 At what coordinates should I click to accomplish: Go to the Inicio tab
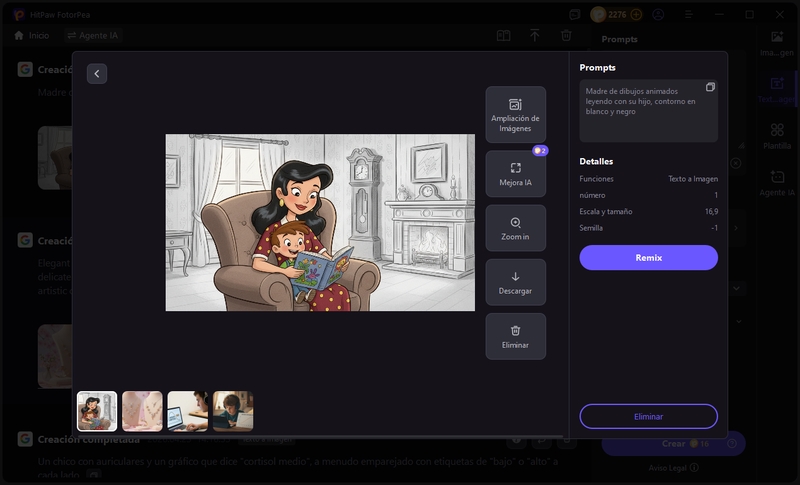(31, 35)
